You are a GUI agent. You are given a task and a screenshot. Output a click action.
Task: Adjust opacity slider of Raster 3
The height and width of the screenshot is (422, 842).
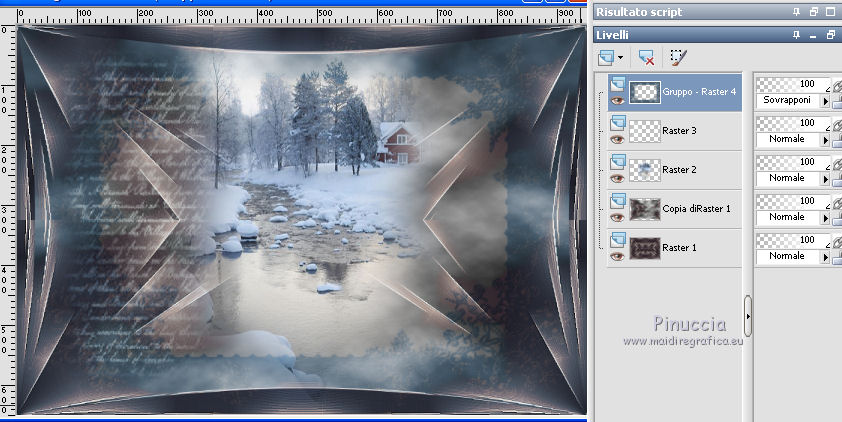[x=793, y=123]
